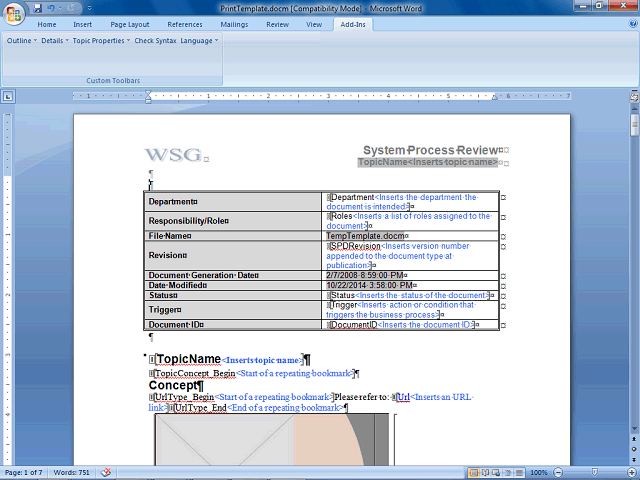Switch to the View tab
The width and height of the screenshot is (640, 480).
[314, 24]
